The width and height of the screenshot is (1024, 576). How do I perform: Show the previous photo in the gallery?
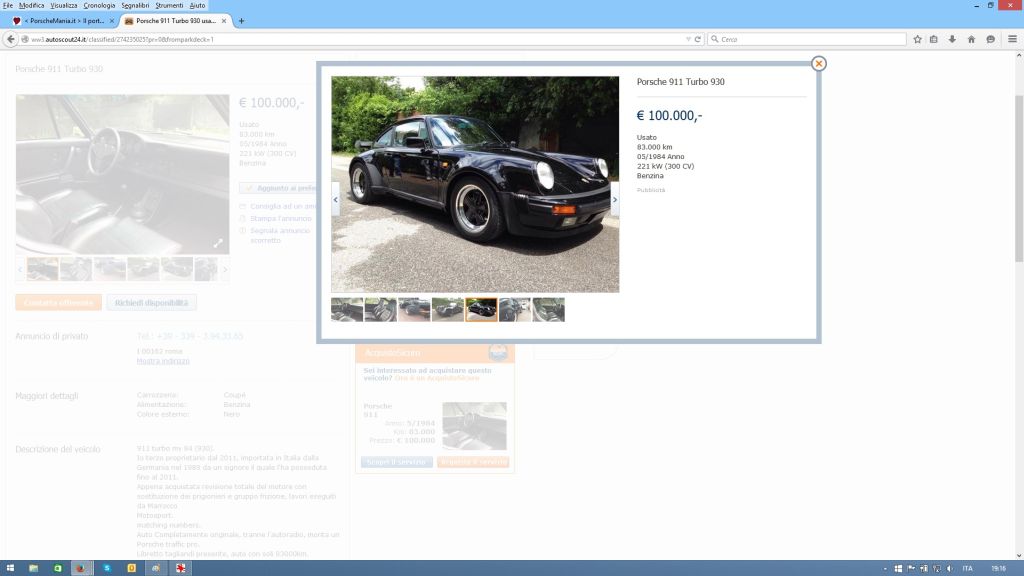[x=336, y=200]
